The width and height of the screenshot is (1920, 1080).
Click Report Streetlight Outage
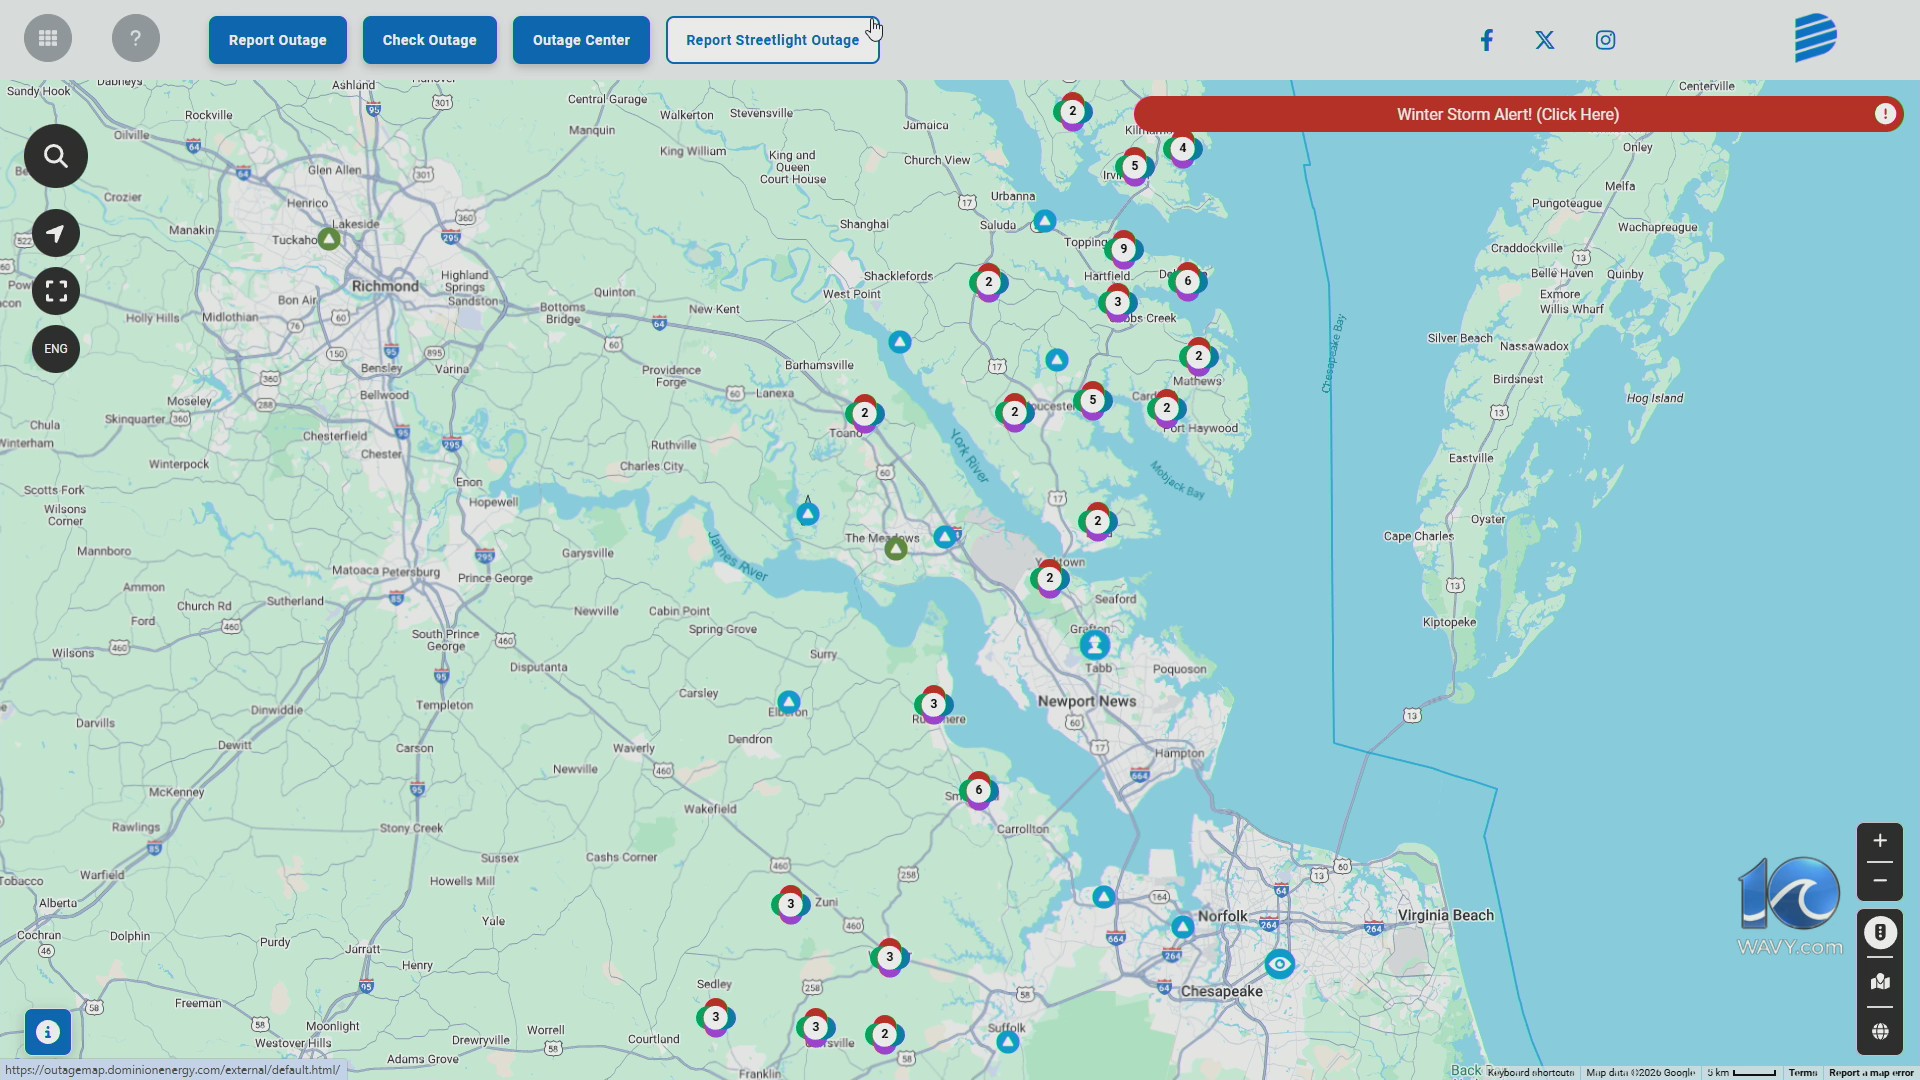(773, 40)
